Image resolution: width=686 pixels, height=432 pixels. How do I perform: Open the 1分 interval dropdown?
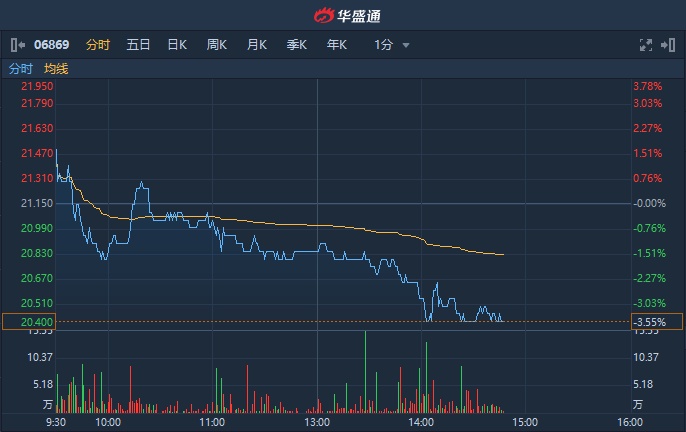(384, 45)
